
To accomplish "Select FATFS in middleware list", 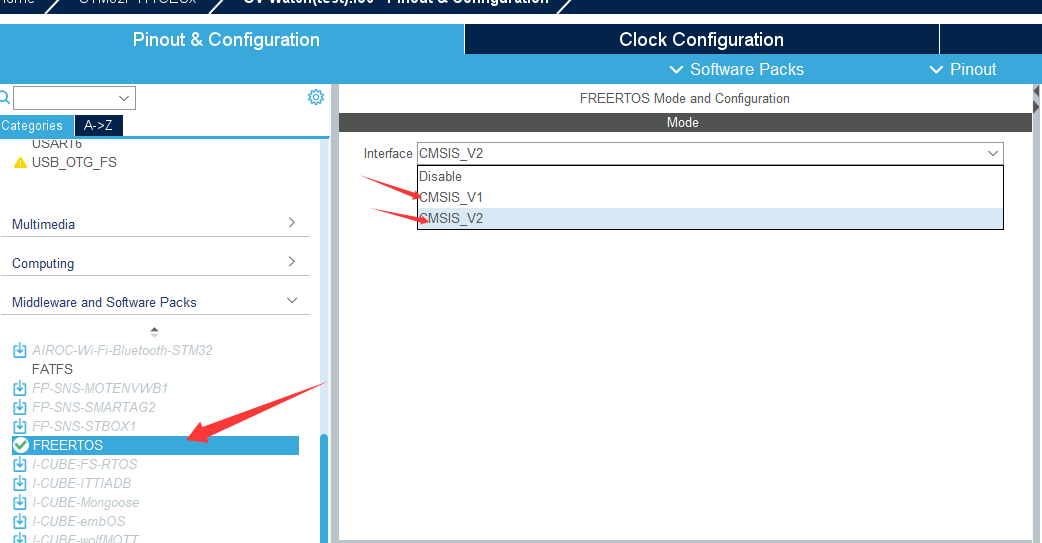I will [52, 369].
